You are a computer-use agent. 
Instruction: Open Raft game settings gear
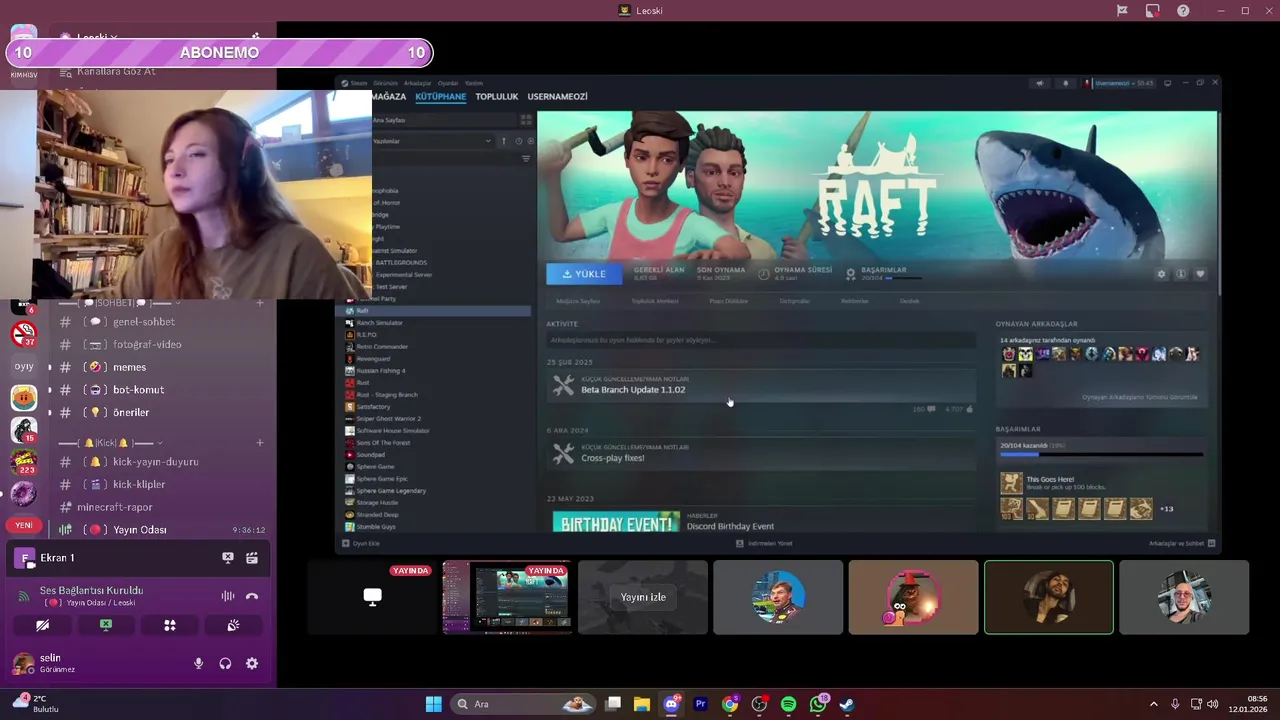click(x=1161, y=274)
